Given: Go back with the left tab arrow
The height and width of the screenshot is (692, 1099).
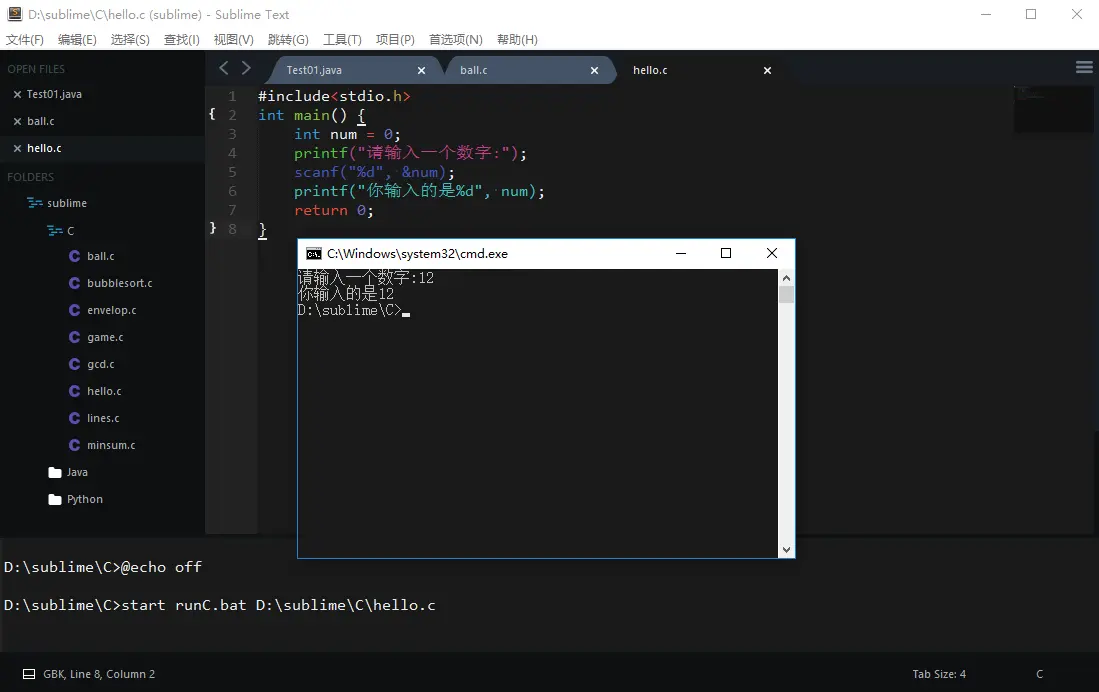Looking at the screenshot, I should pyautogui.click(x=224, y=68).
